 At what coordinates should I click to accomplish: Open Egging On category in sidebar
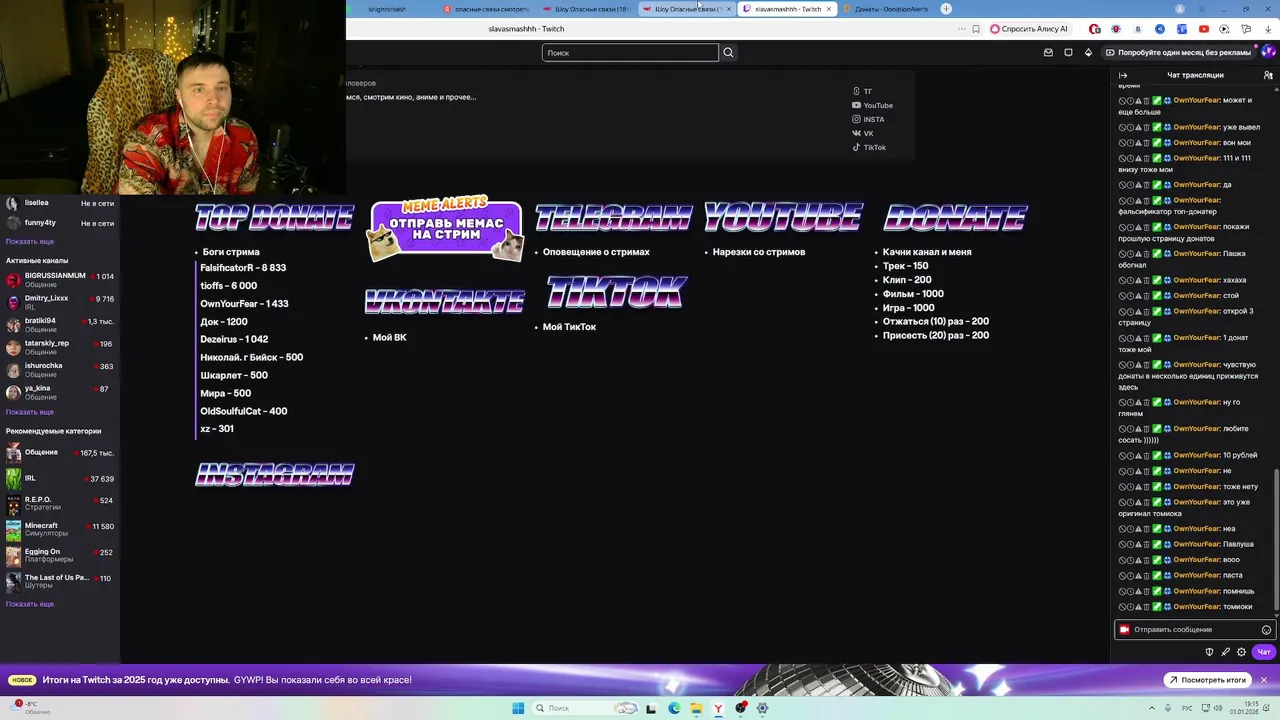[60, 556]
